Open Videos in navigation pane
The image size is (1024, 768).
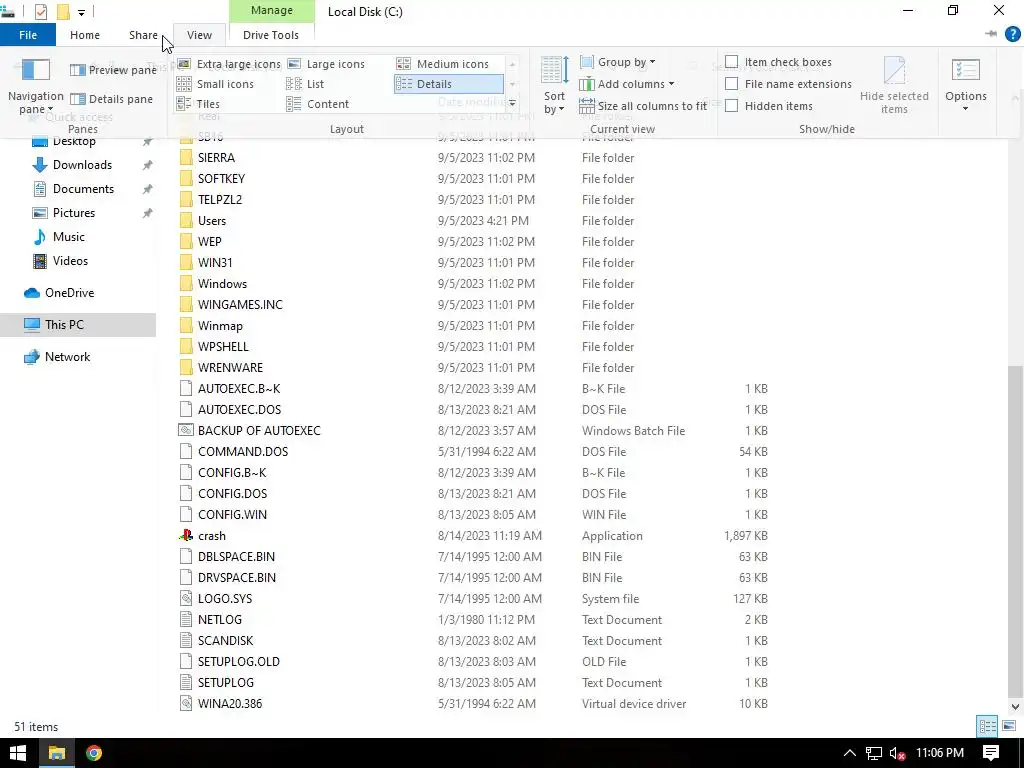click(x=70, y=261)
